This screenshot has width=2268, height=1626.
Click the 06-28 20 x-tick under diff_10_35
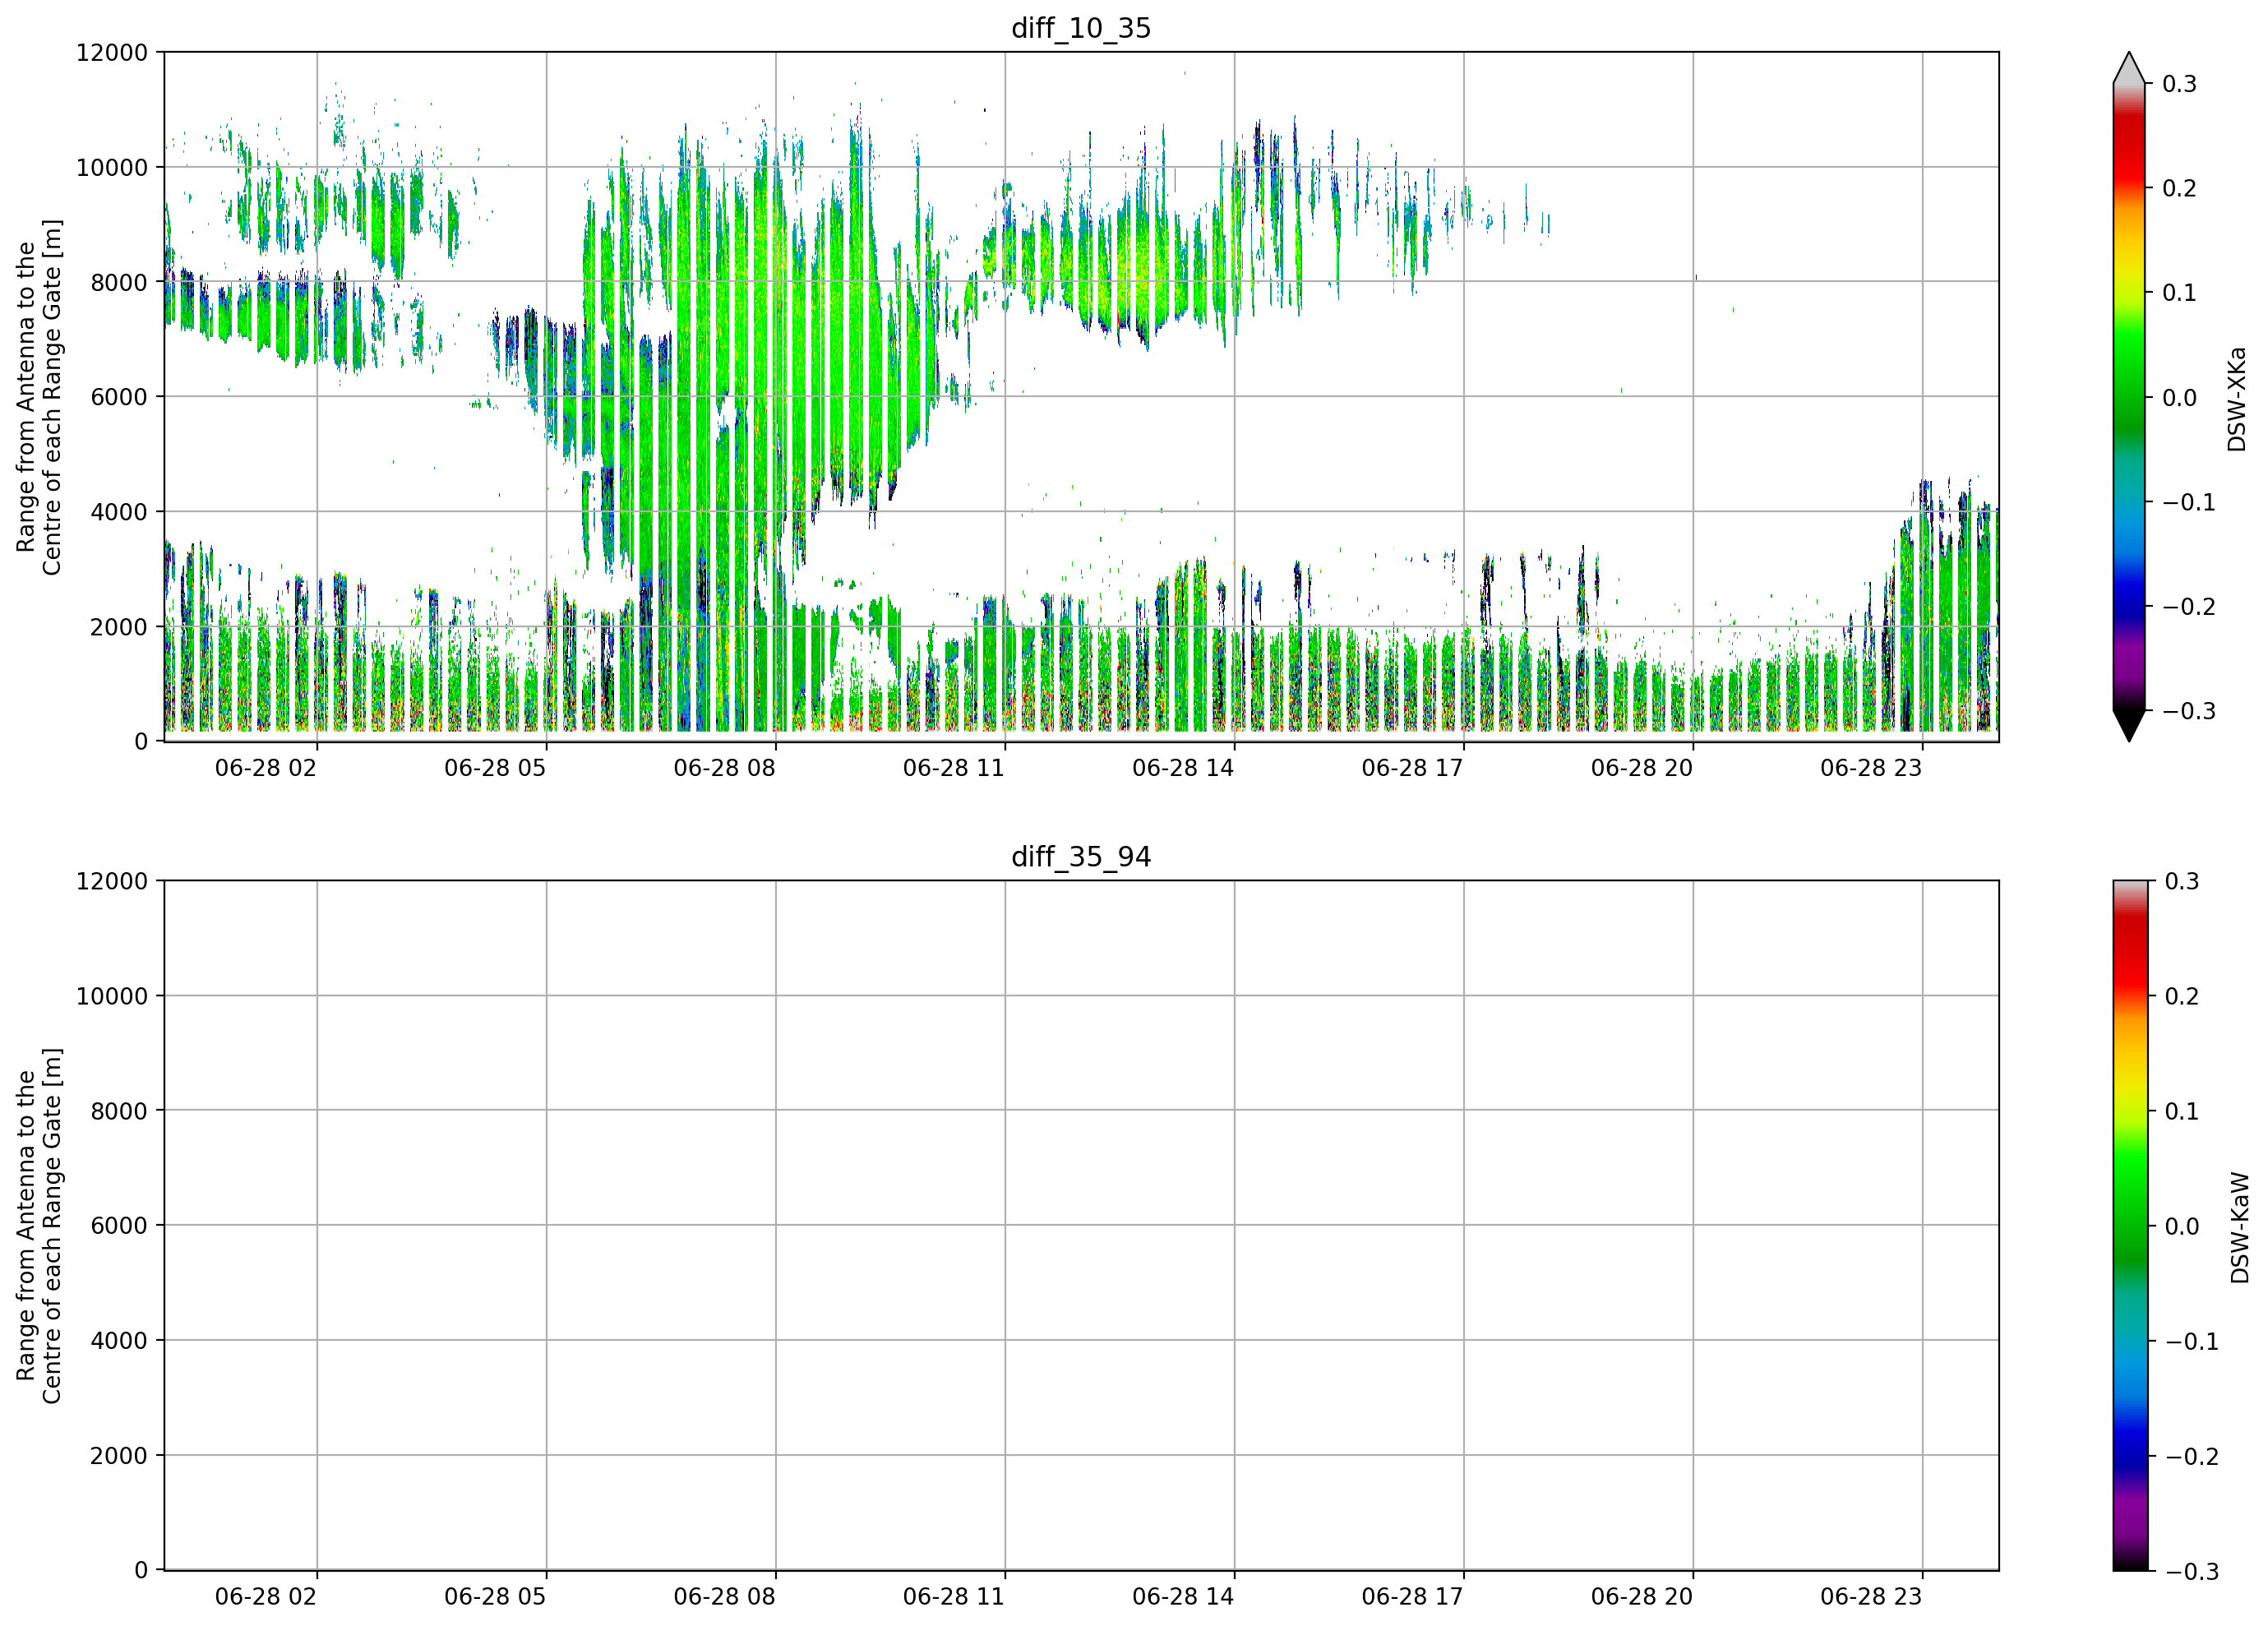tap(1642, 768)
